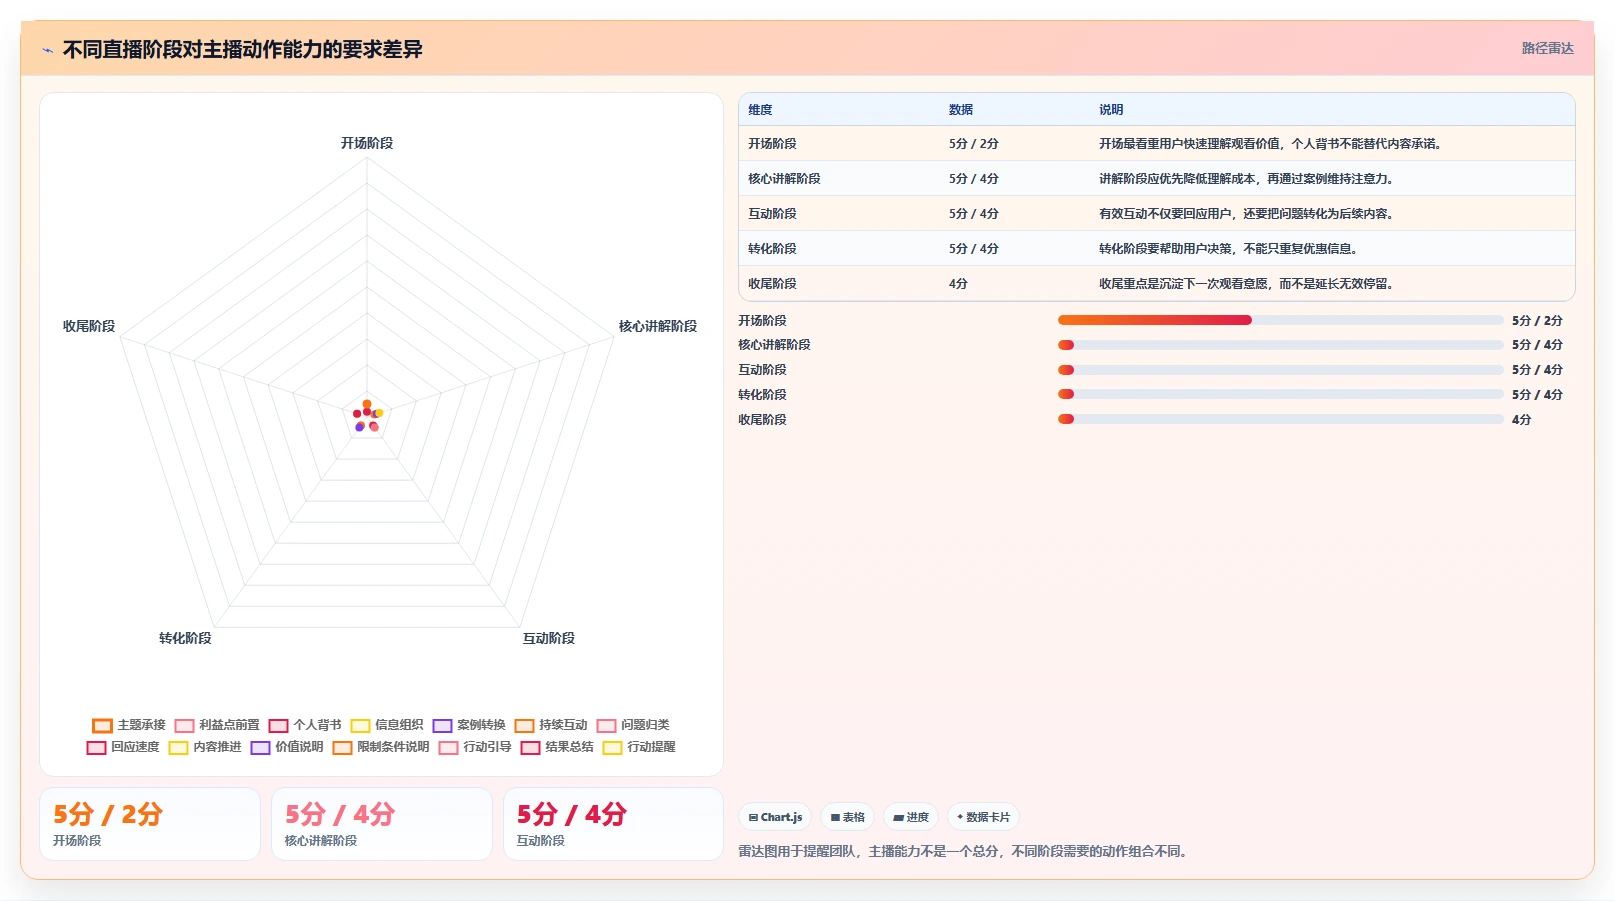Click the small icon before the page title

click(47, 50)
